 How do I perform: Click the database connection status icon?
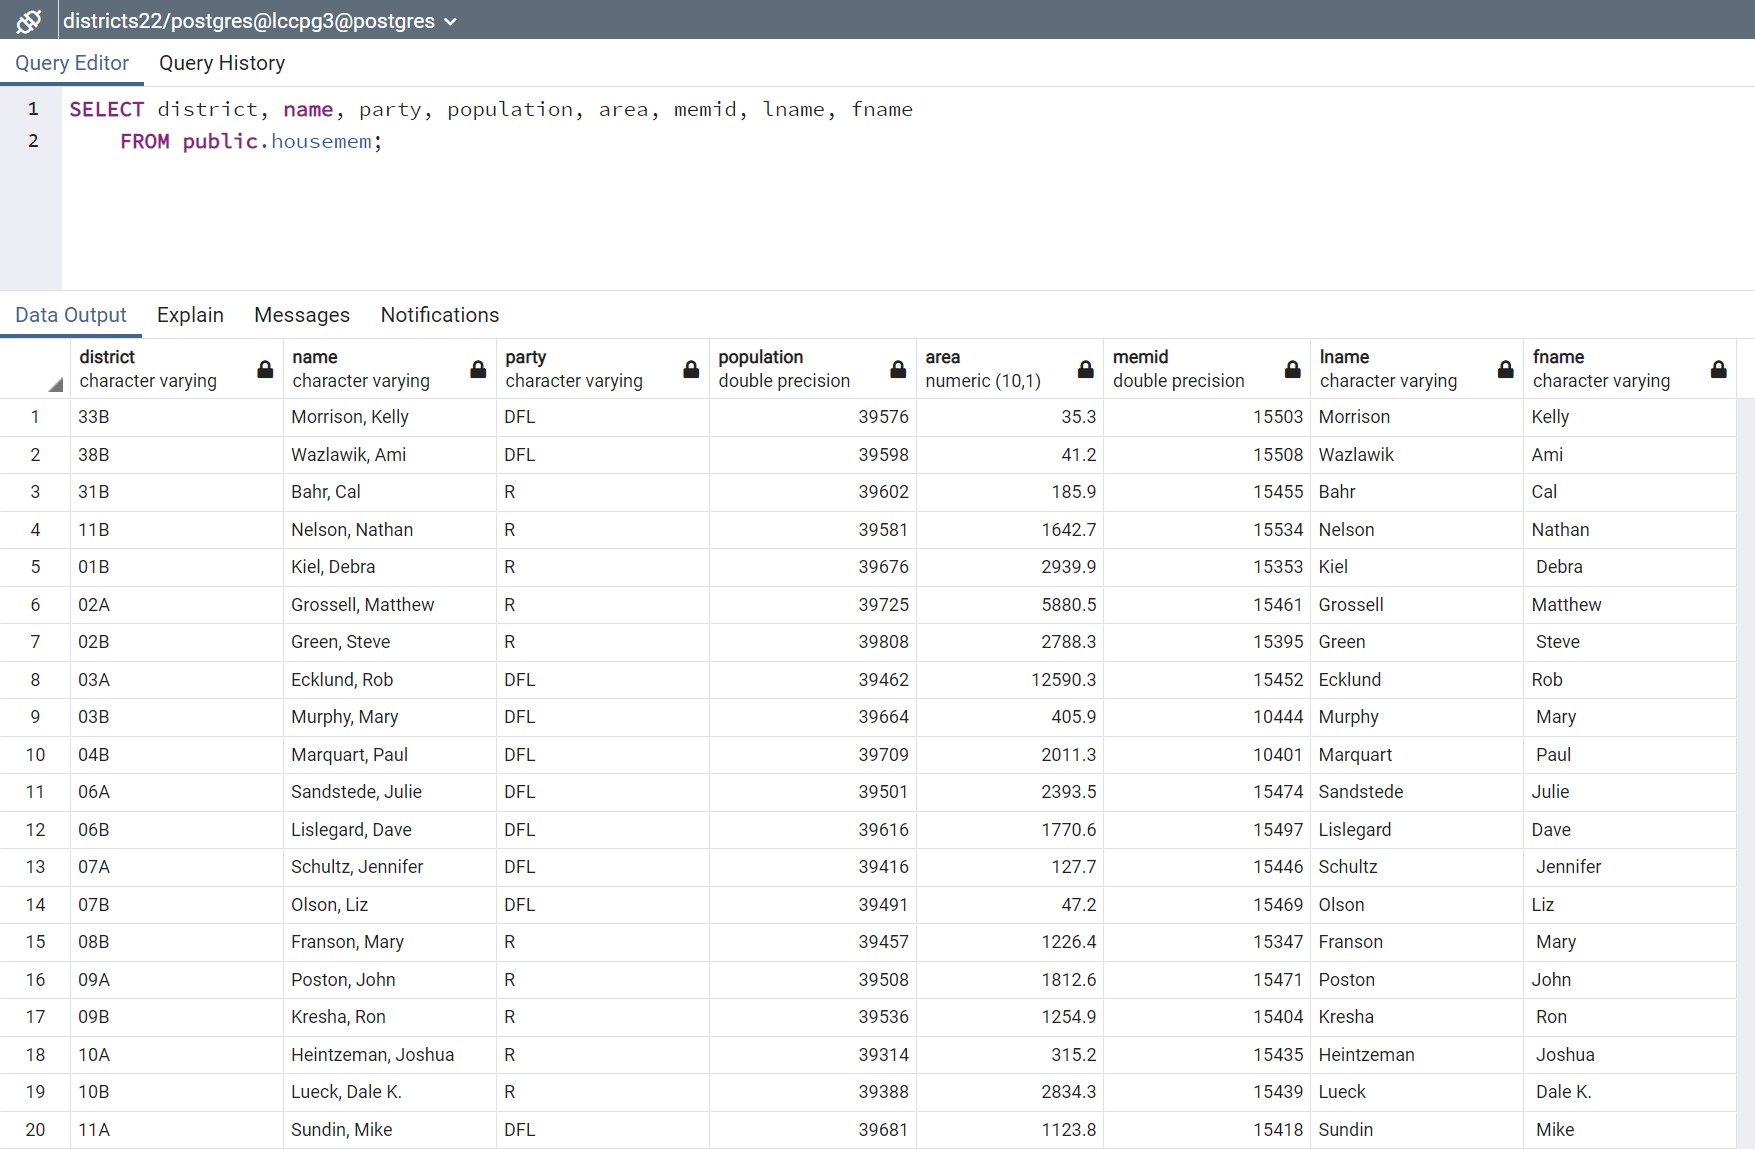tap(29, 21)
